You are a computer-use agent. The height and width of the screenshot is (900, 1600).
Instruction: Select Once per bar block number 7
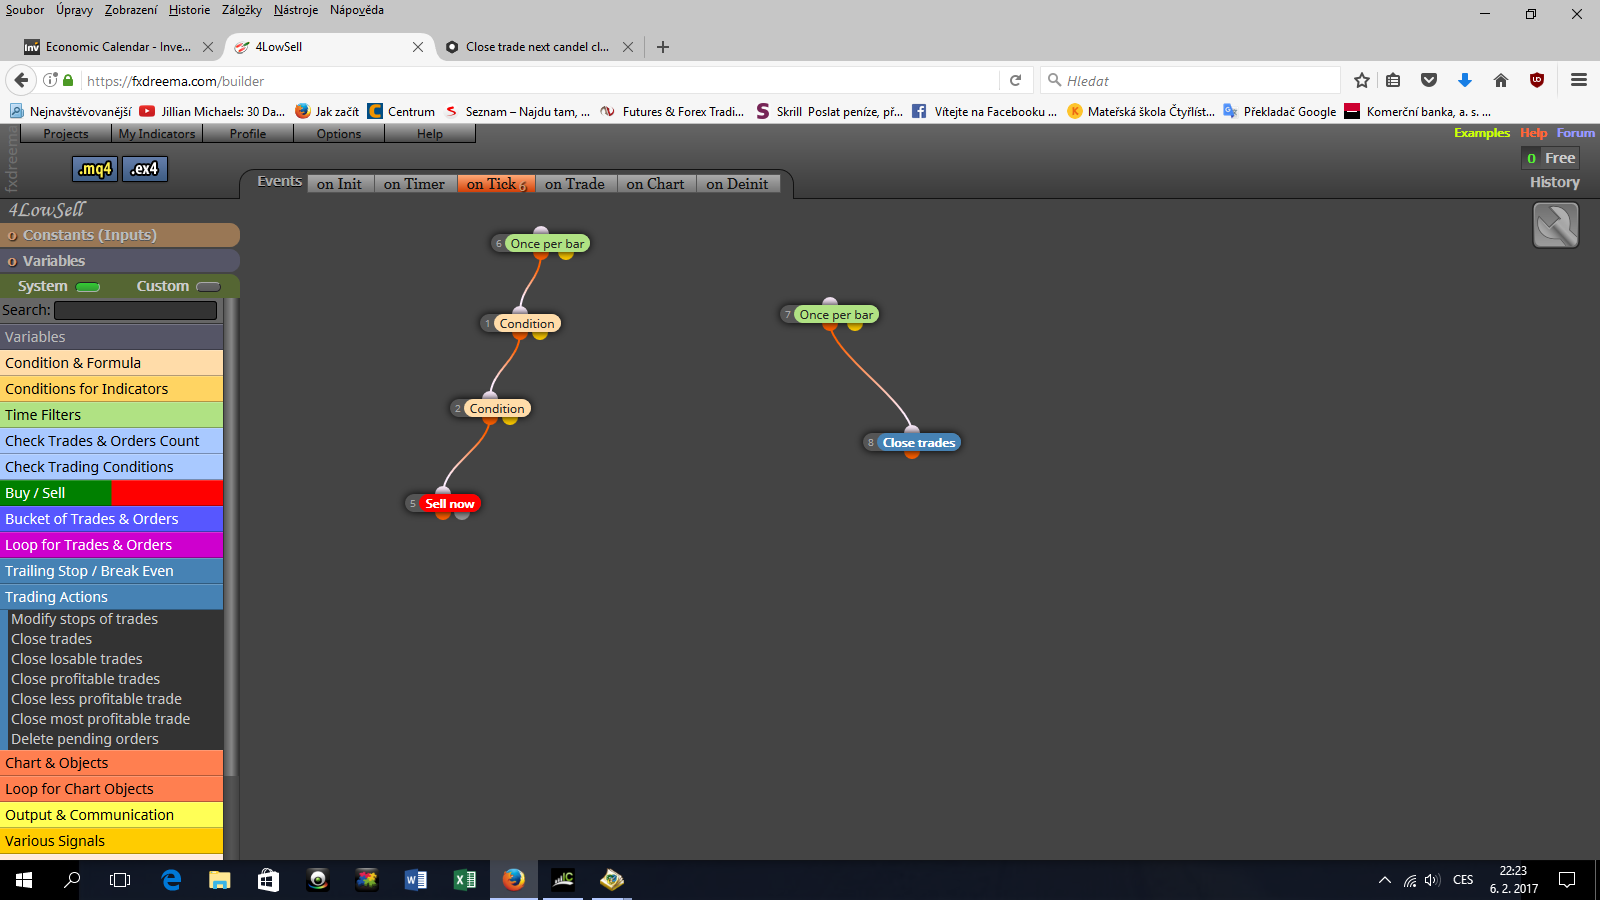click(x=836, y=315)
